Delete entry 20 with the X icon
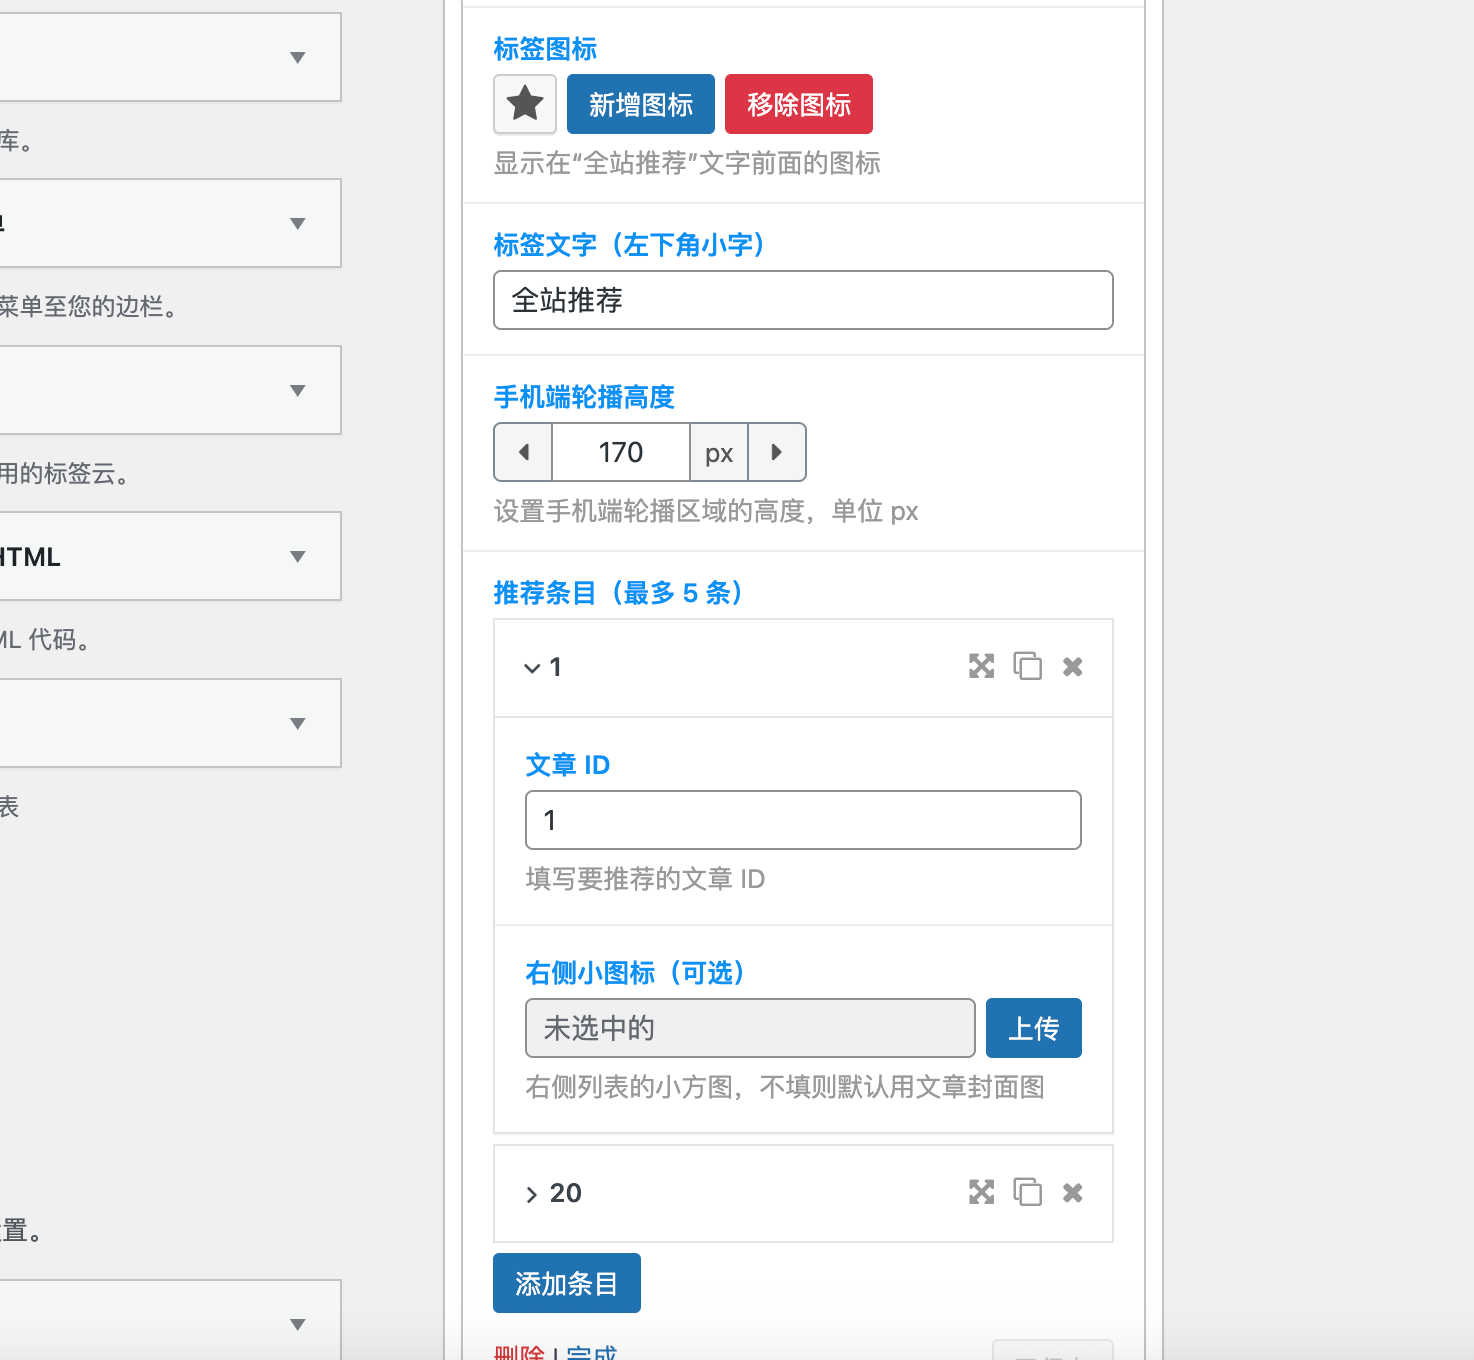The height and width of the screenshot is (1360, 1474). tap(1072, 1192)
